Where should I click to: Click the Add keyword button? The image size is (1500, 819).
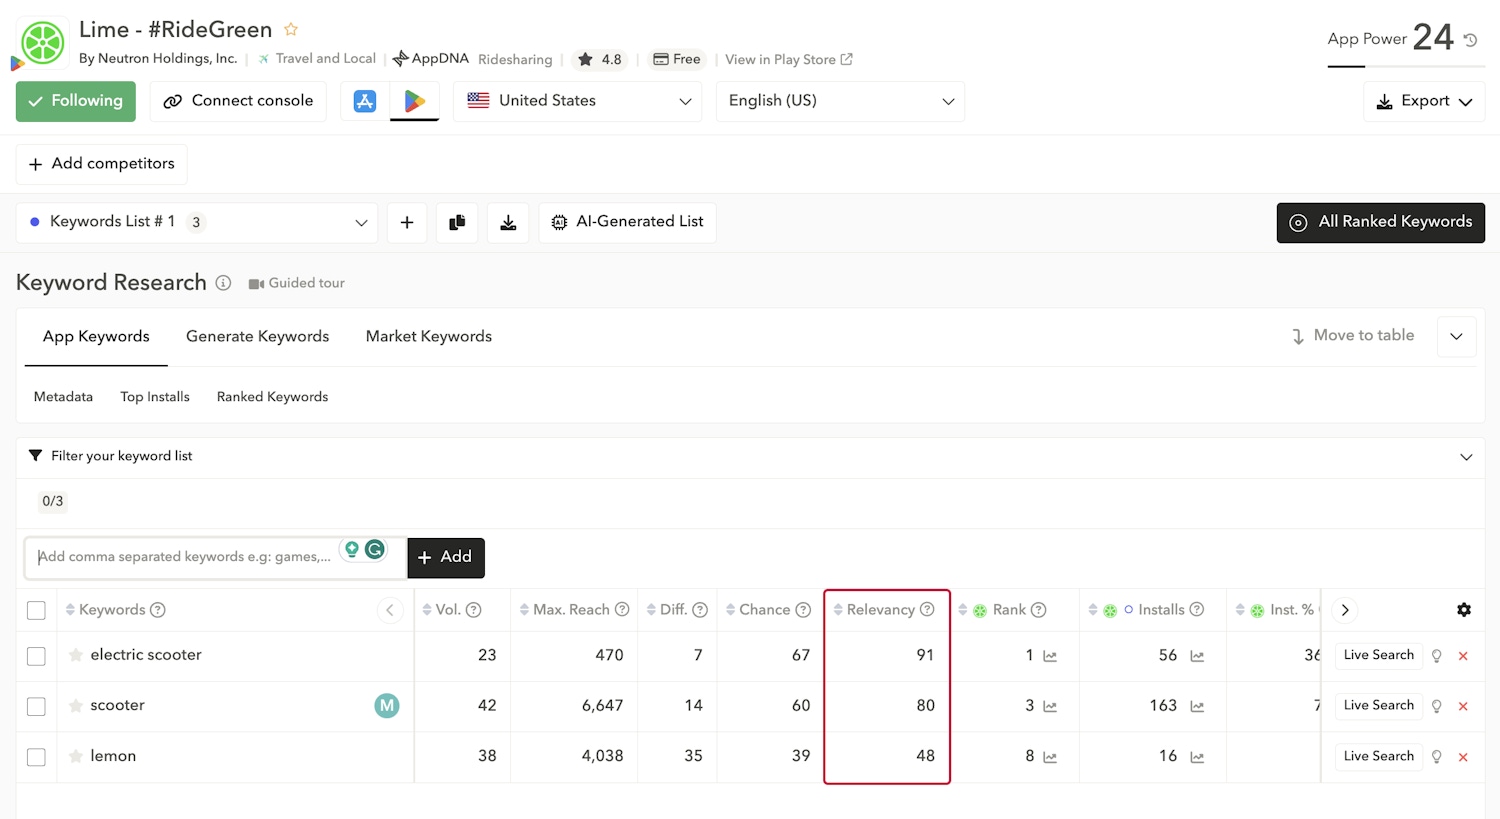click(446, 558)
